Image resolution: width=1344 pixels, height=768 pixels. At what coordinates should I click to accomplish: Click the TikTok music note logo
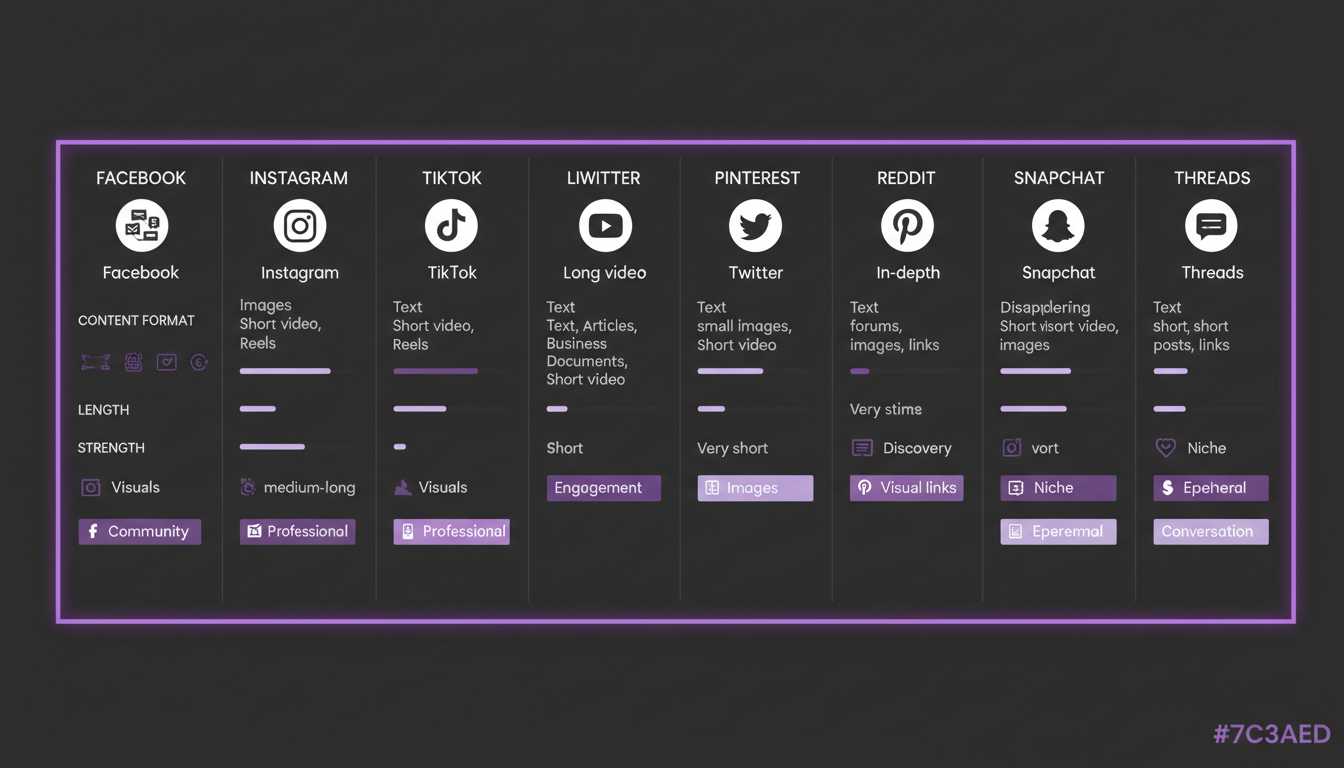point(451,226)
